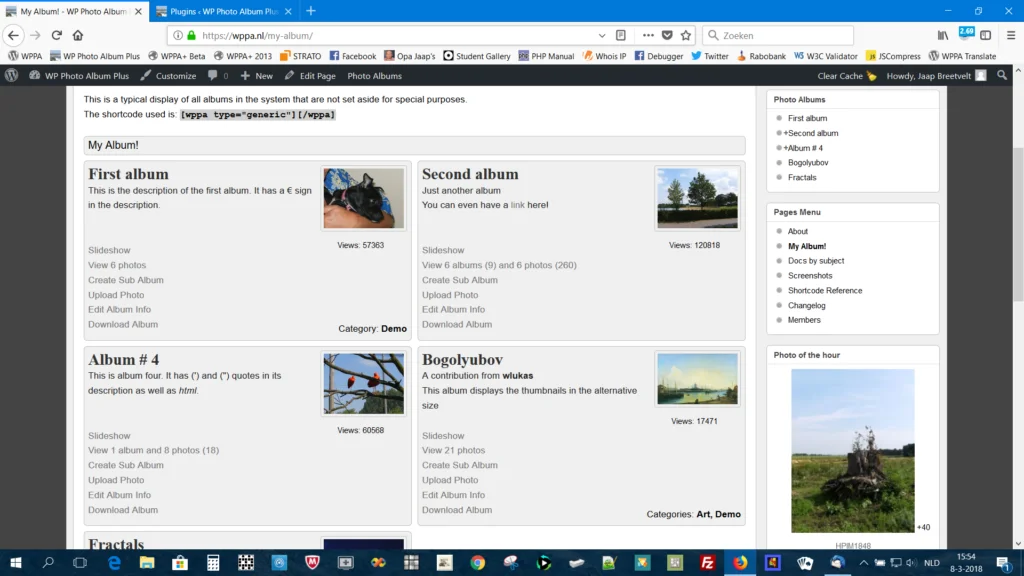Save page to Pocket
This screenshot has width=1024, height=576.
click(x=667, y=35)
